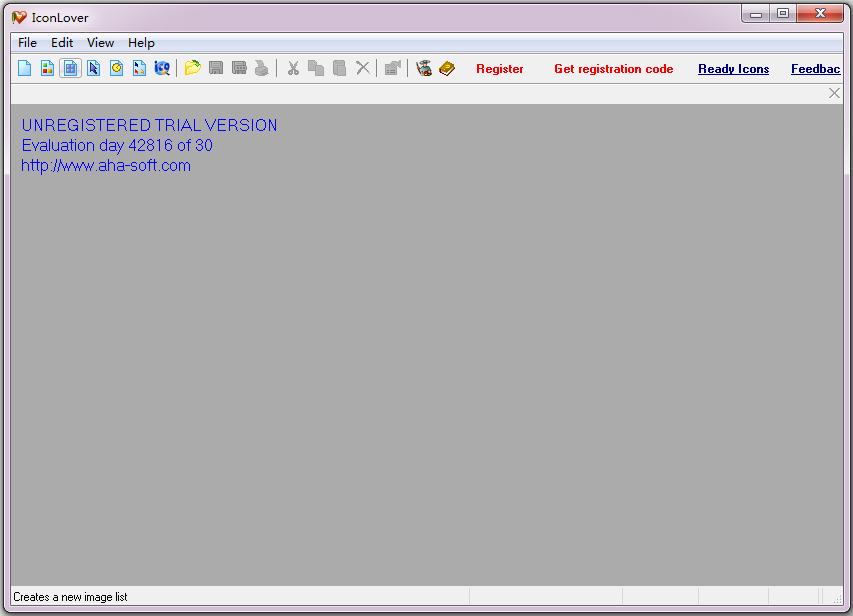Click status bar text Creates a new image list
Screen dimensions: 853x616
click(x=70, y=597)
